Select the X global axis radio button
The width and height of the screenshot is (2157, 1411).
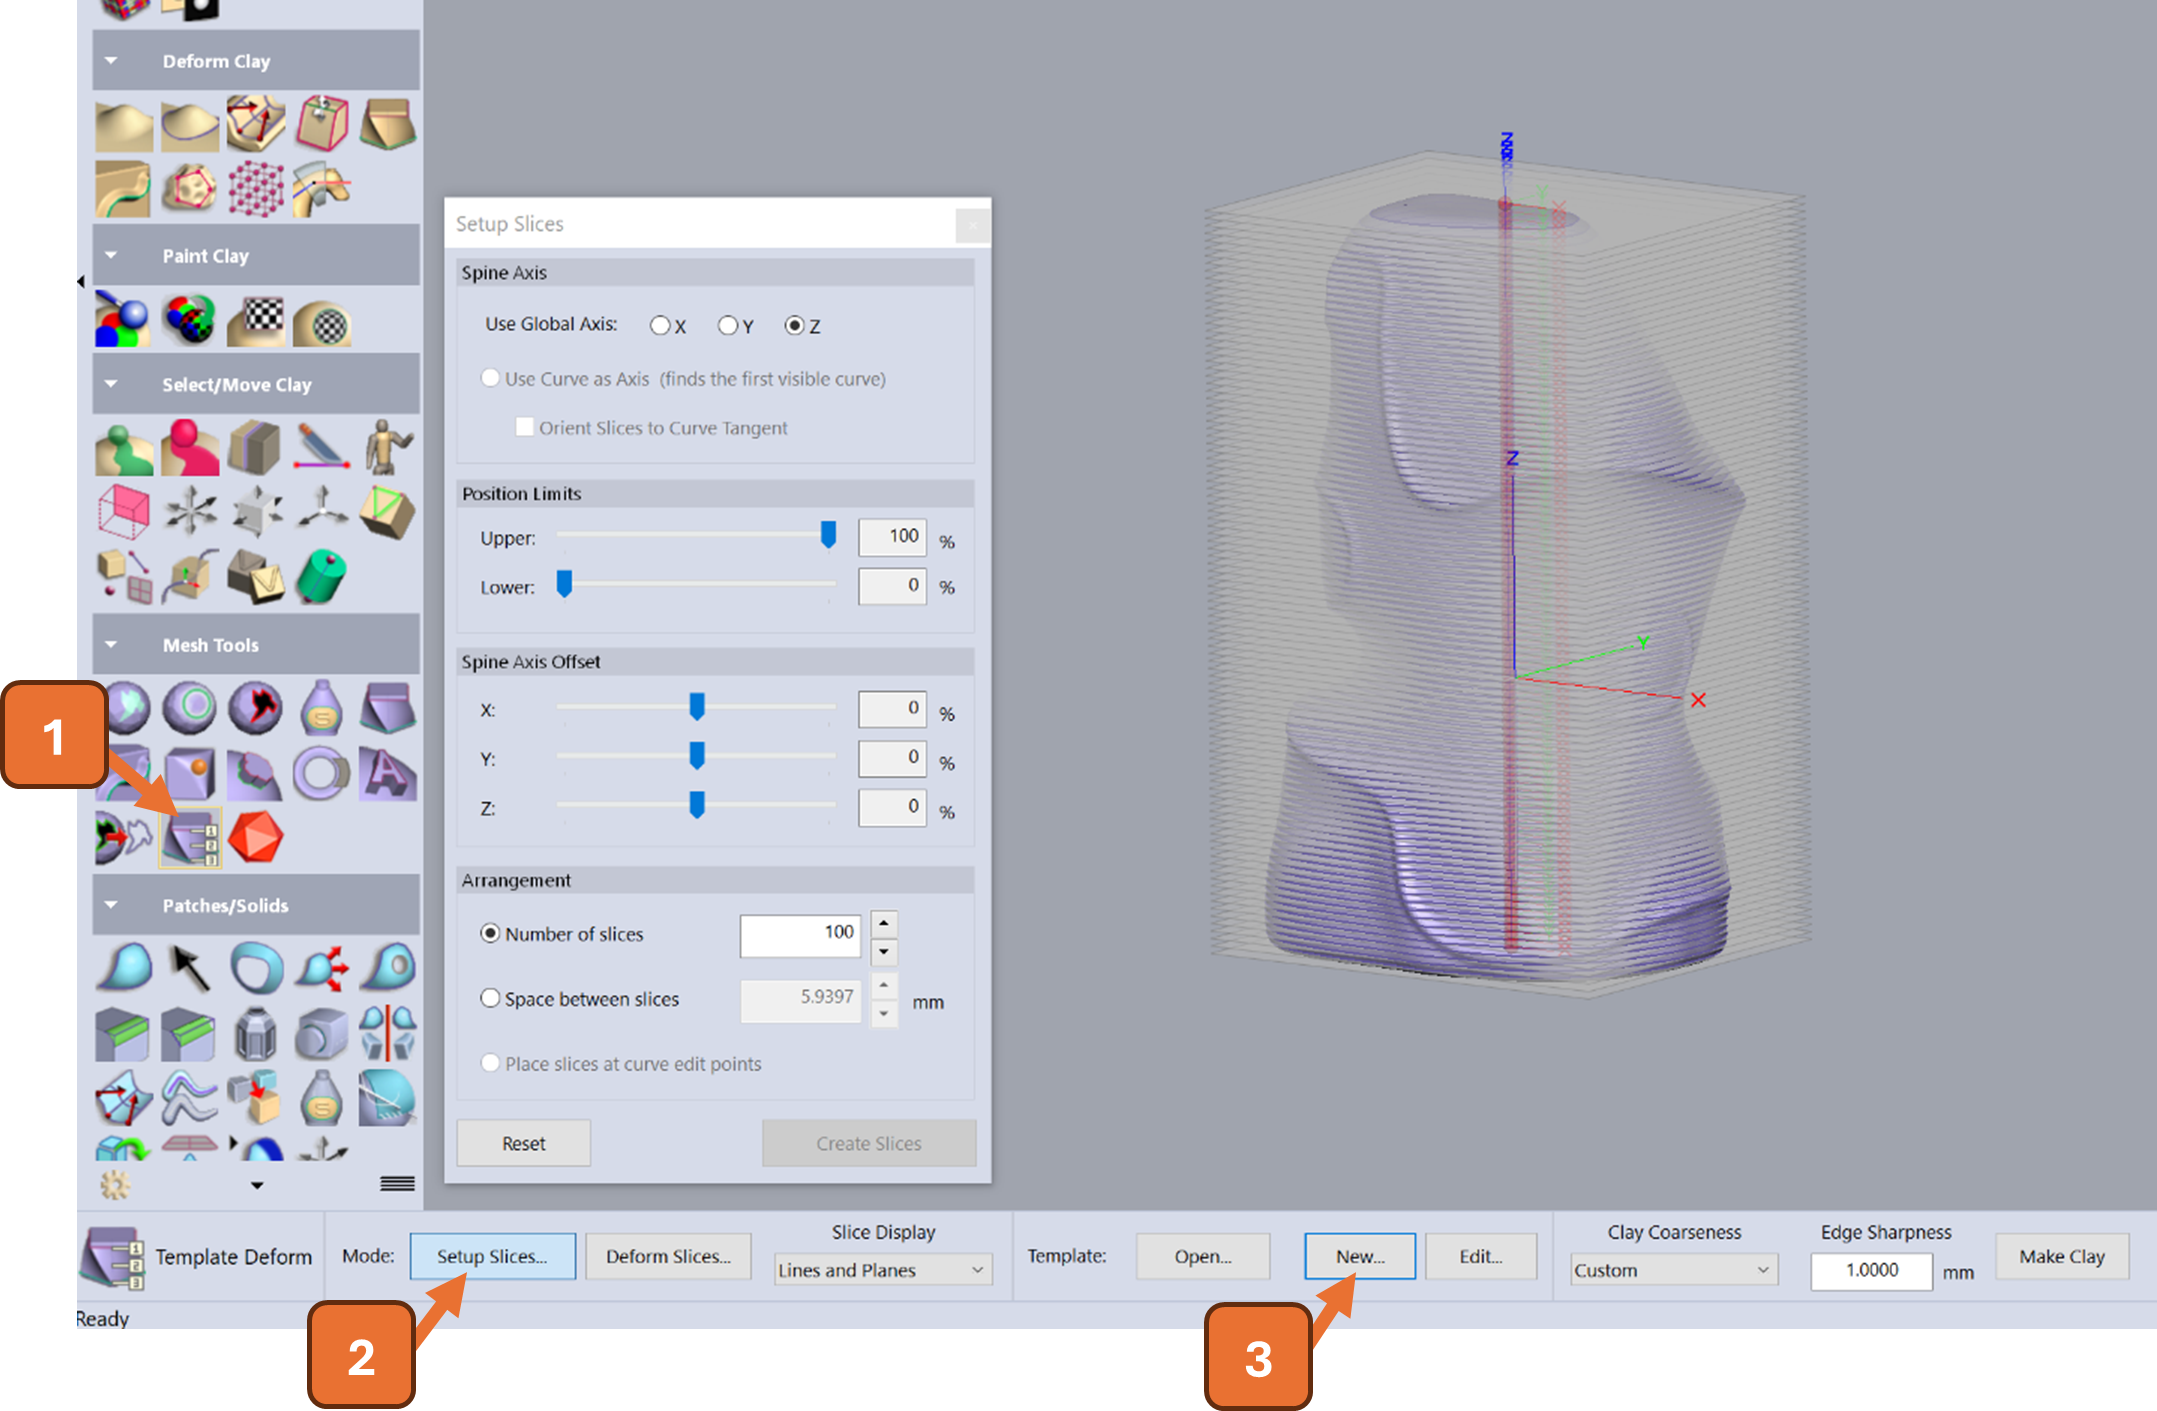[660, 325]
